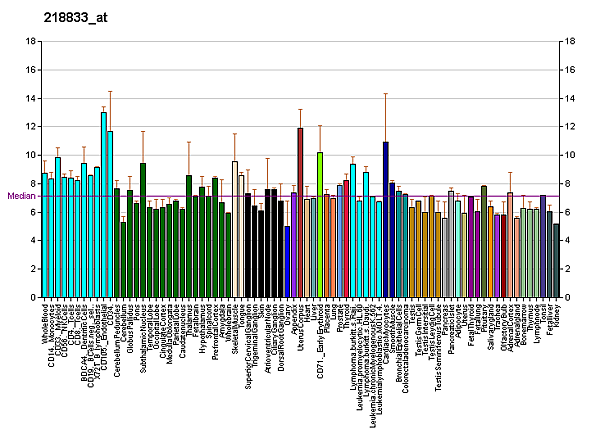
Task: Select the Thalamus green bar
Action: pyautogui.click(x=189, y=236)
